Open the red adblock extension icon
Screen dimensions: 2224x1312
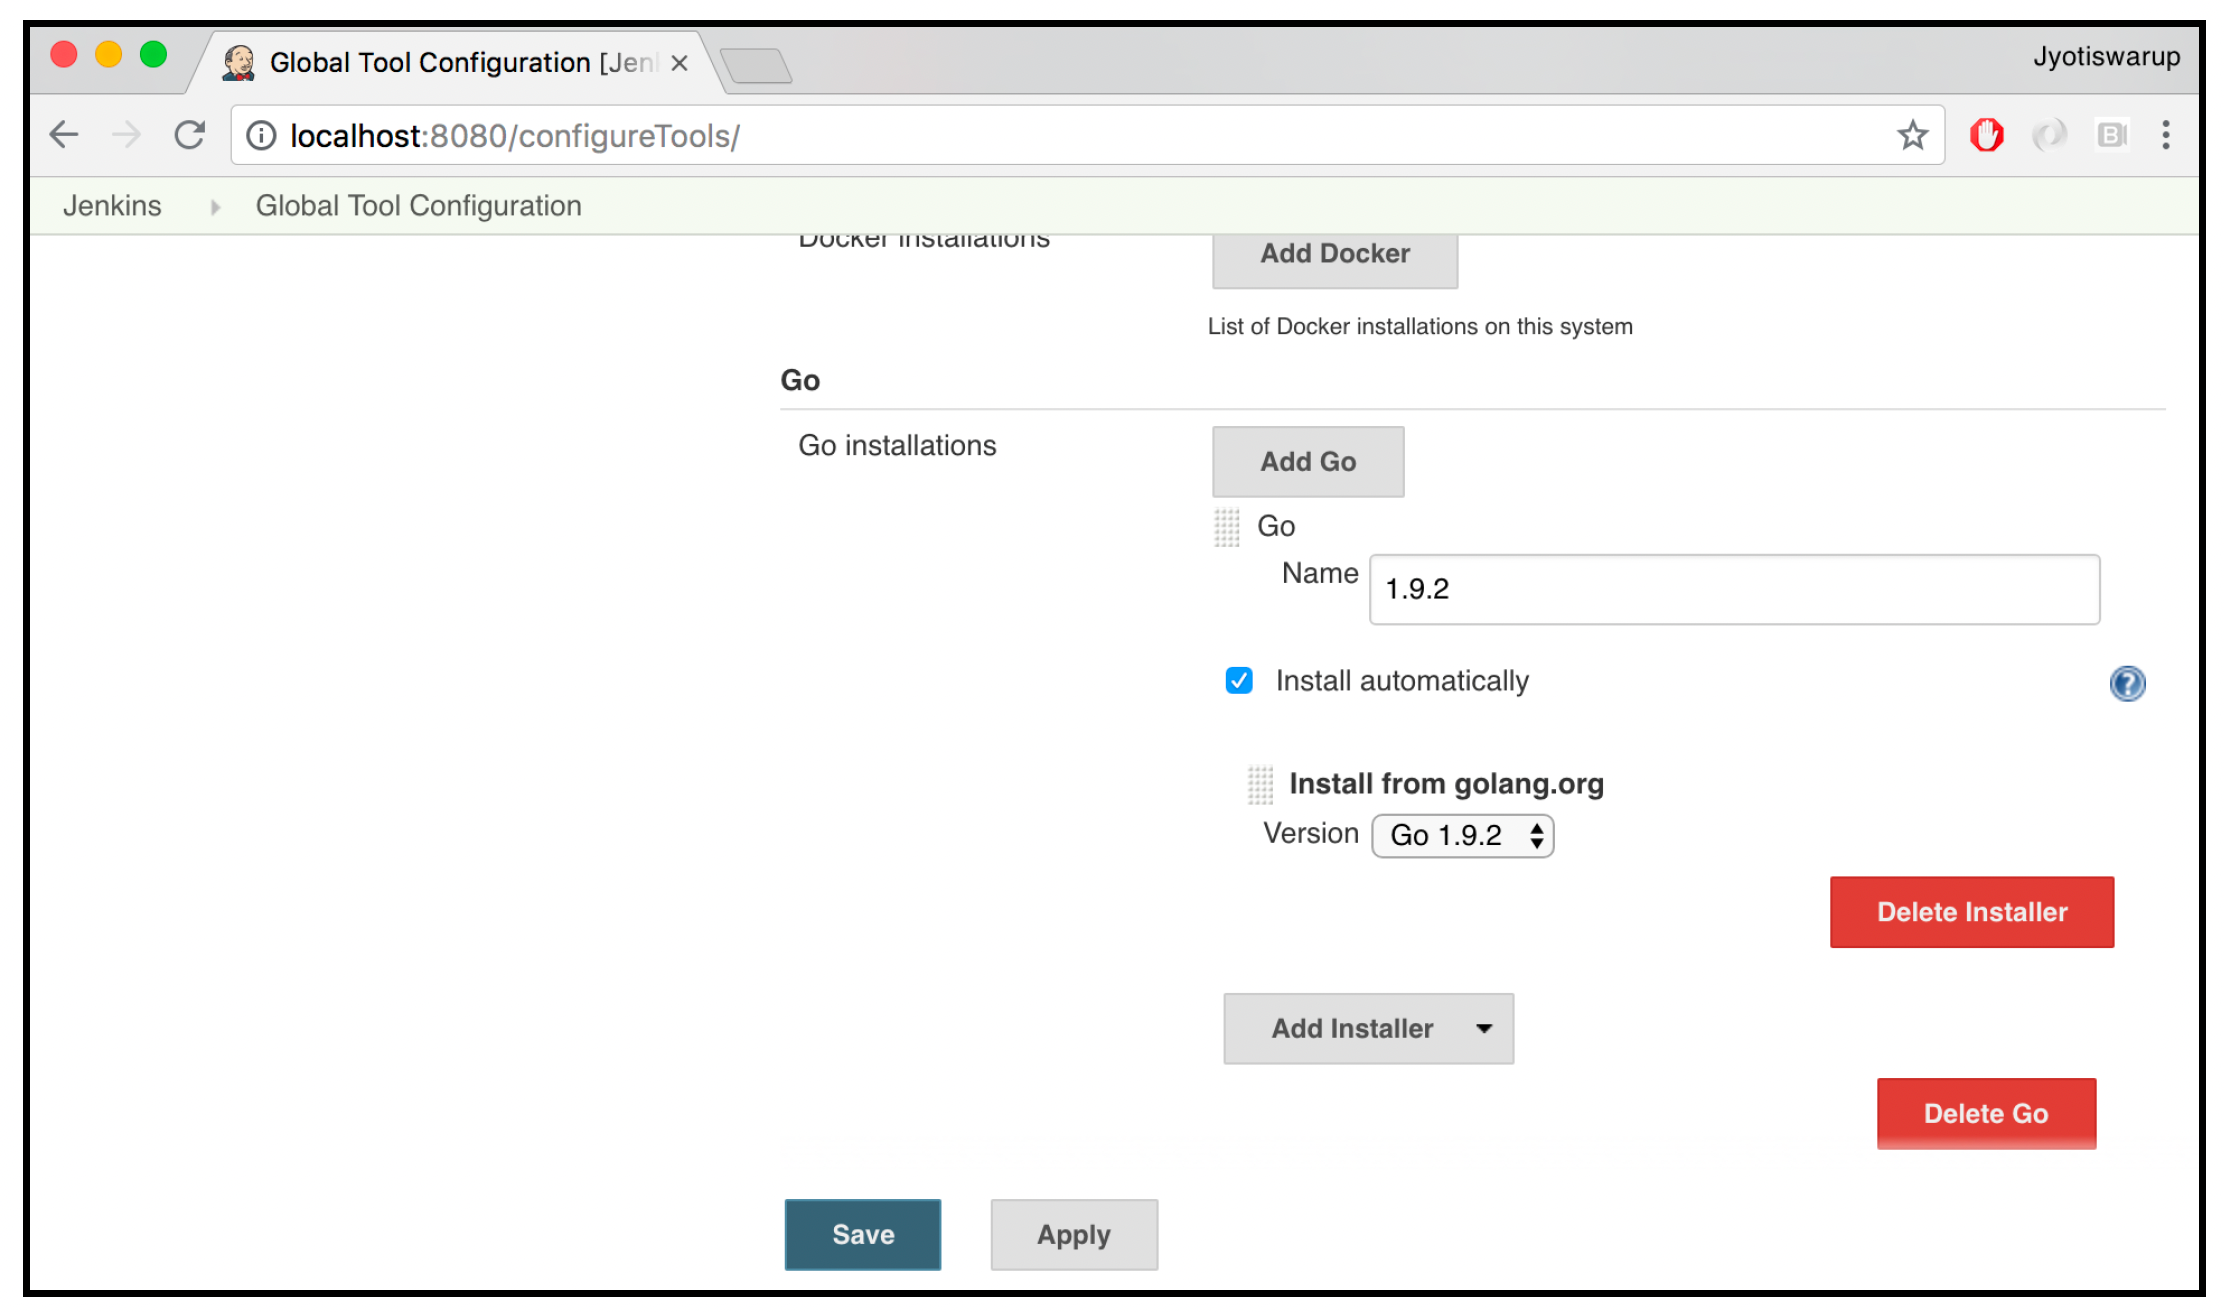(x=1986, y=135)
